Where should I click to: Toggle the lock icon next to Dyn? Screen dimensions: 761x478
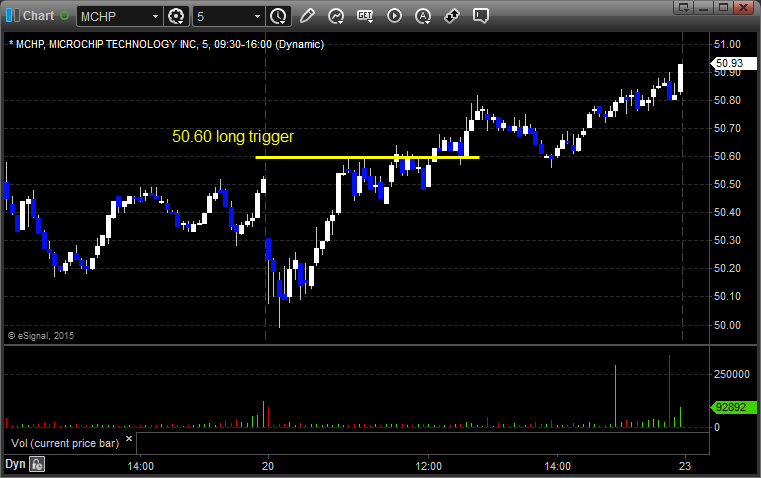[x=37, y=464]
